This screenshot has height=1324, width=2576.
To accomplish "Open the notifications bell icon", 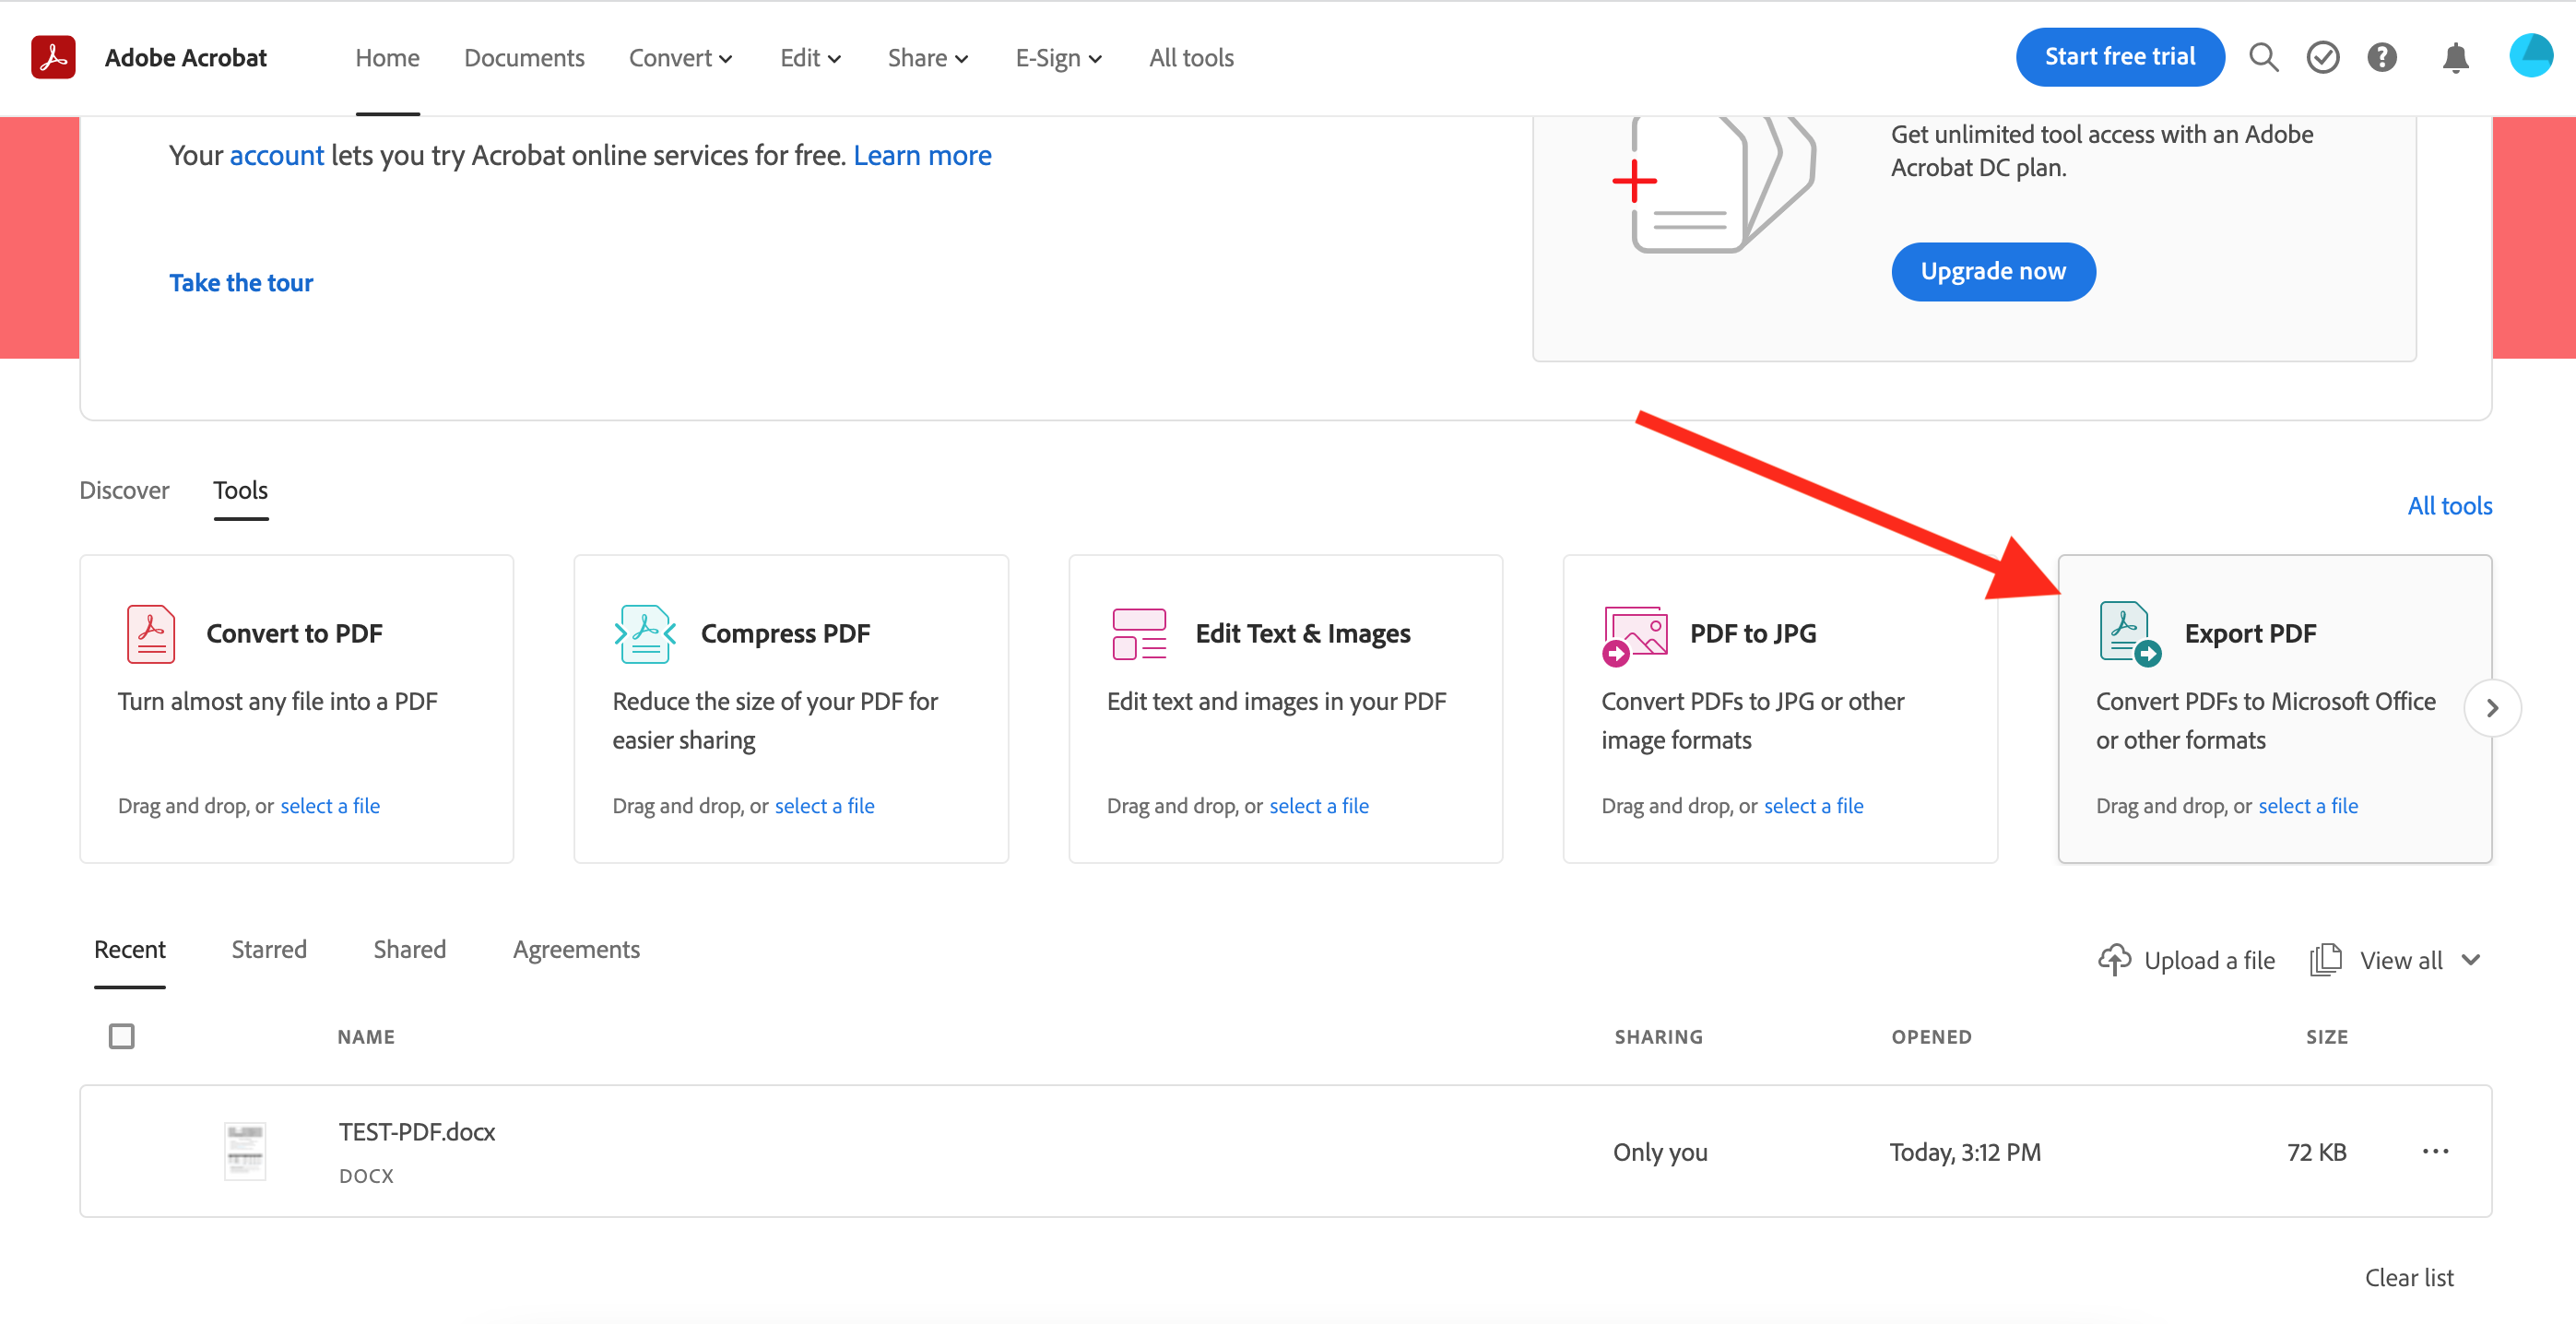I will pos(2456,57).
